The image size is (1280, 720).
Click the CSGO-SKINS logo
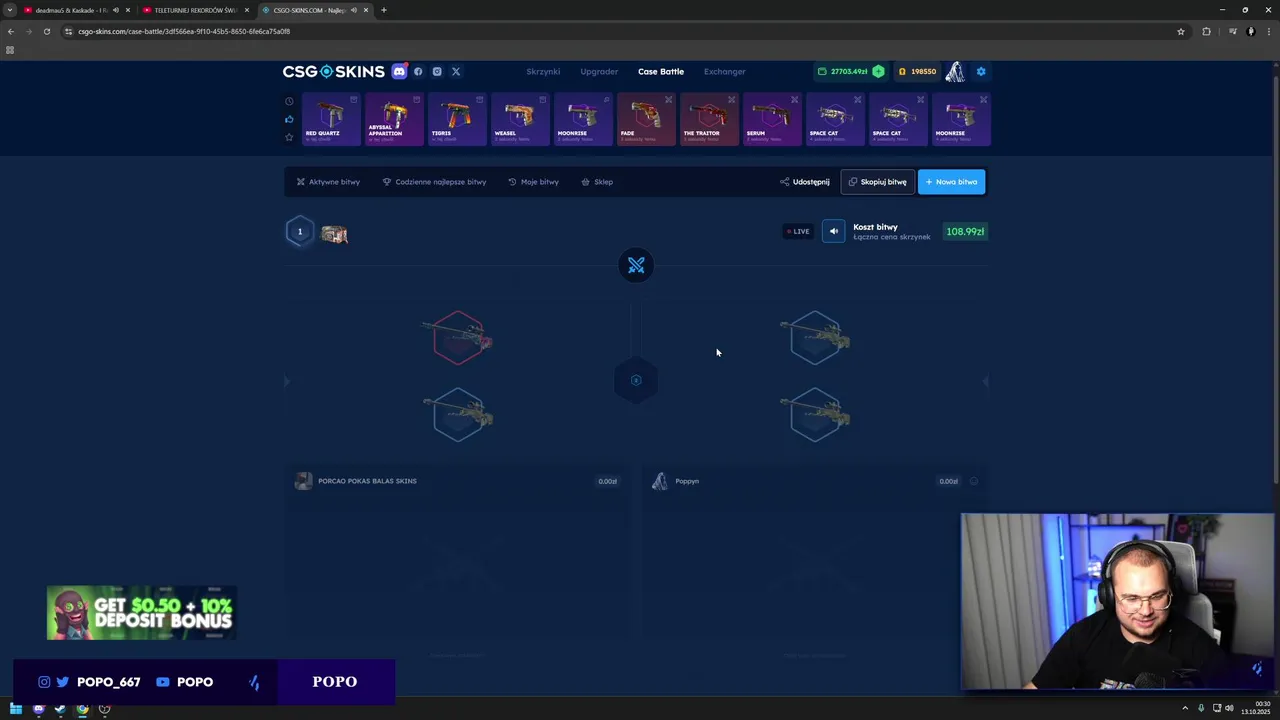pyautogui.click(x=333, y=71)
